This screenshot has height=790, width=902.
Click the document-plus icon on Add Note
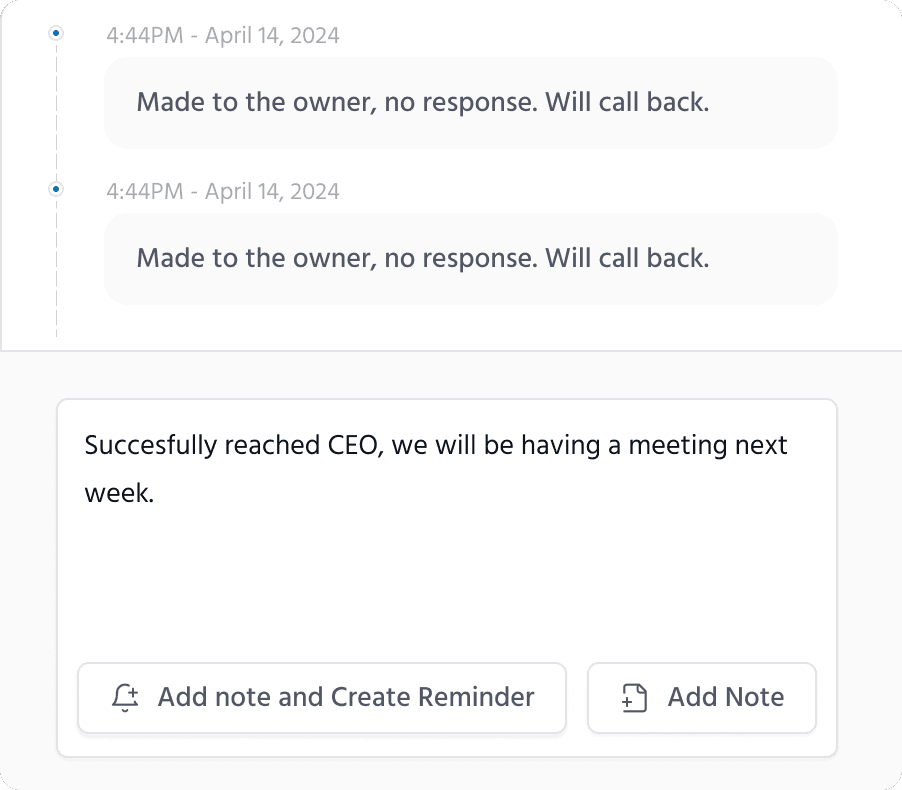tap(634, 697)
